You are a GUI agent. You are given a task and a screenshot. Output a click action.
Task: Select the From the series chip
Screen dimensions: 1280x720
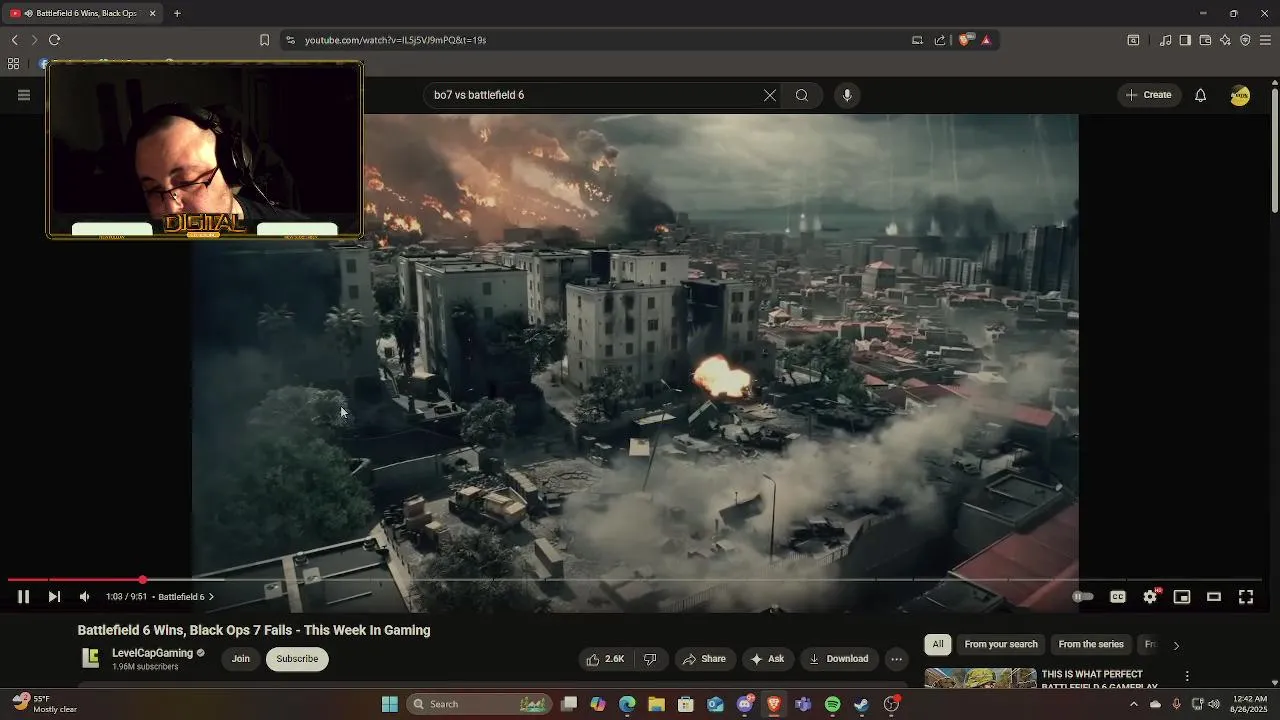pyautogui.click(x=1091, y=645)
